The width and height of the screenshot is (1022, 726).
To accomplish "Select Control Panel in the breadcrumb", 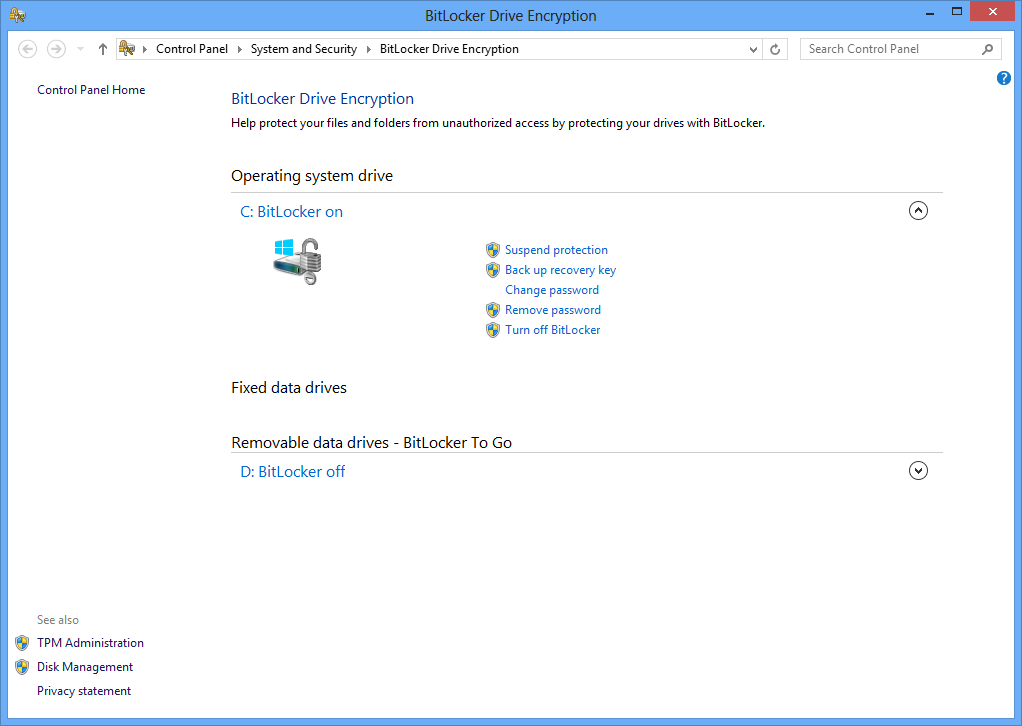I will (x=192, y=49).
